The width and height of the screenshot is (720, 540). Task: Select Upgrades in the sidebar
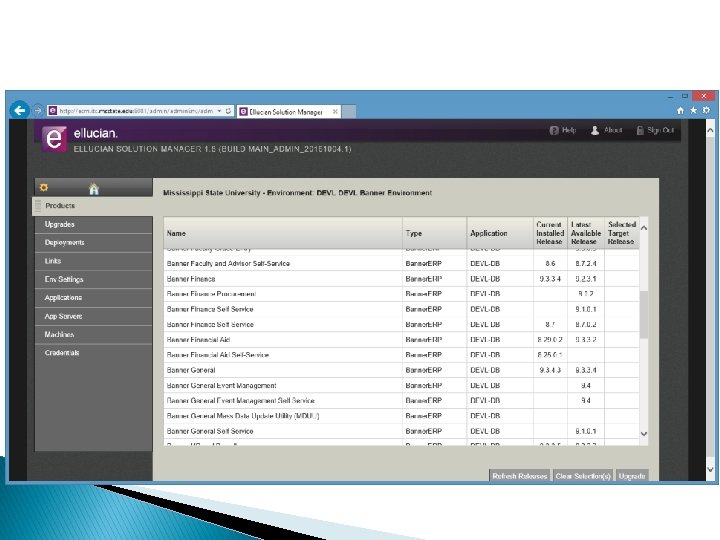(x=94, y=225)
